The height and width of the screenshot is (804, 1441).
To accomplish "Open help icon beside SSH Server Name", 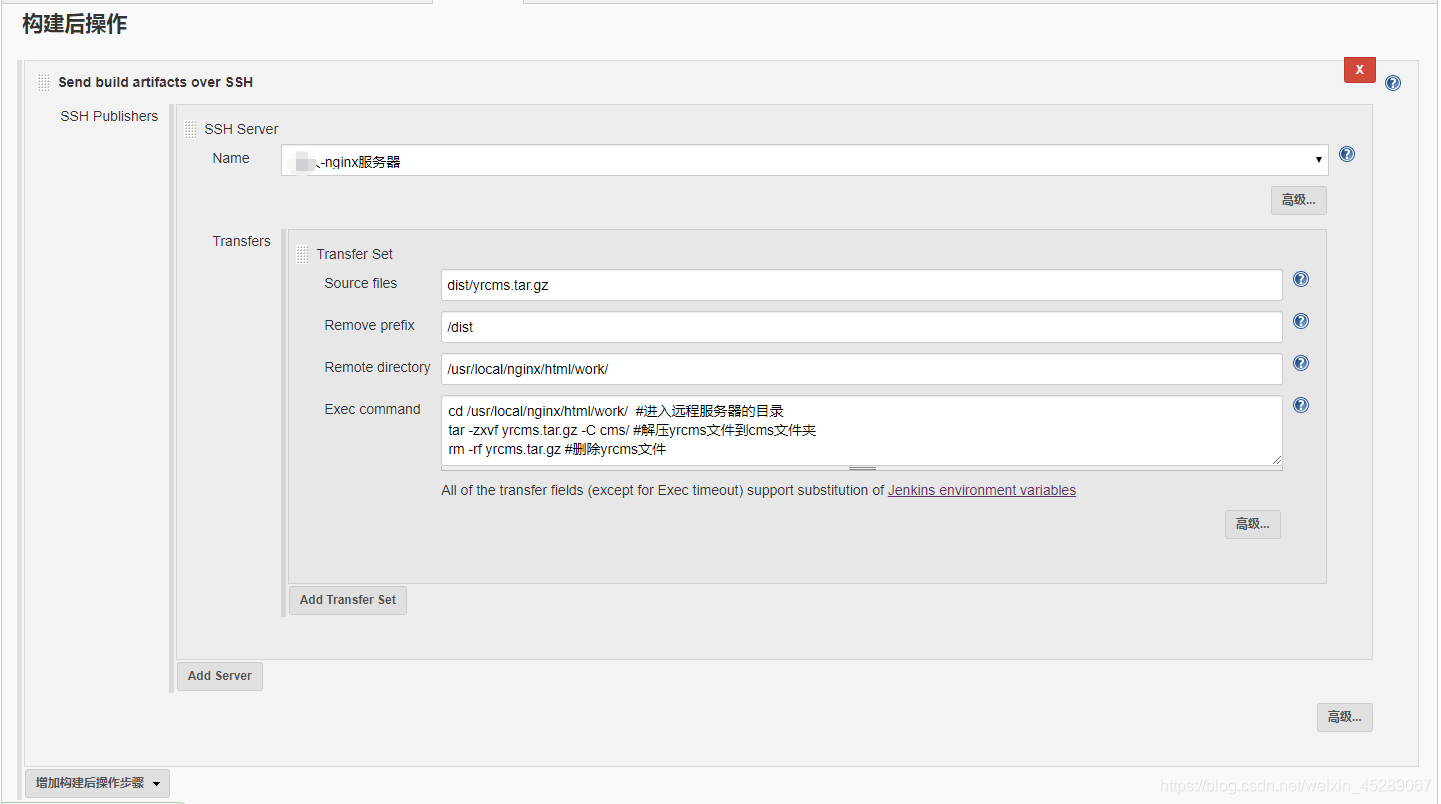I will (x=1347, y=154).
